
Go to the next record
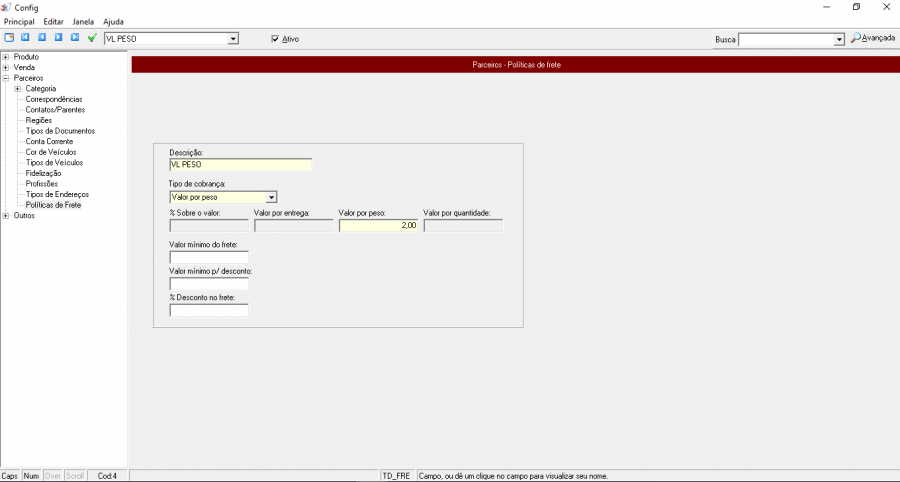click(58, 38)
